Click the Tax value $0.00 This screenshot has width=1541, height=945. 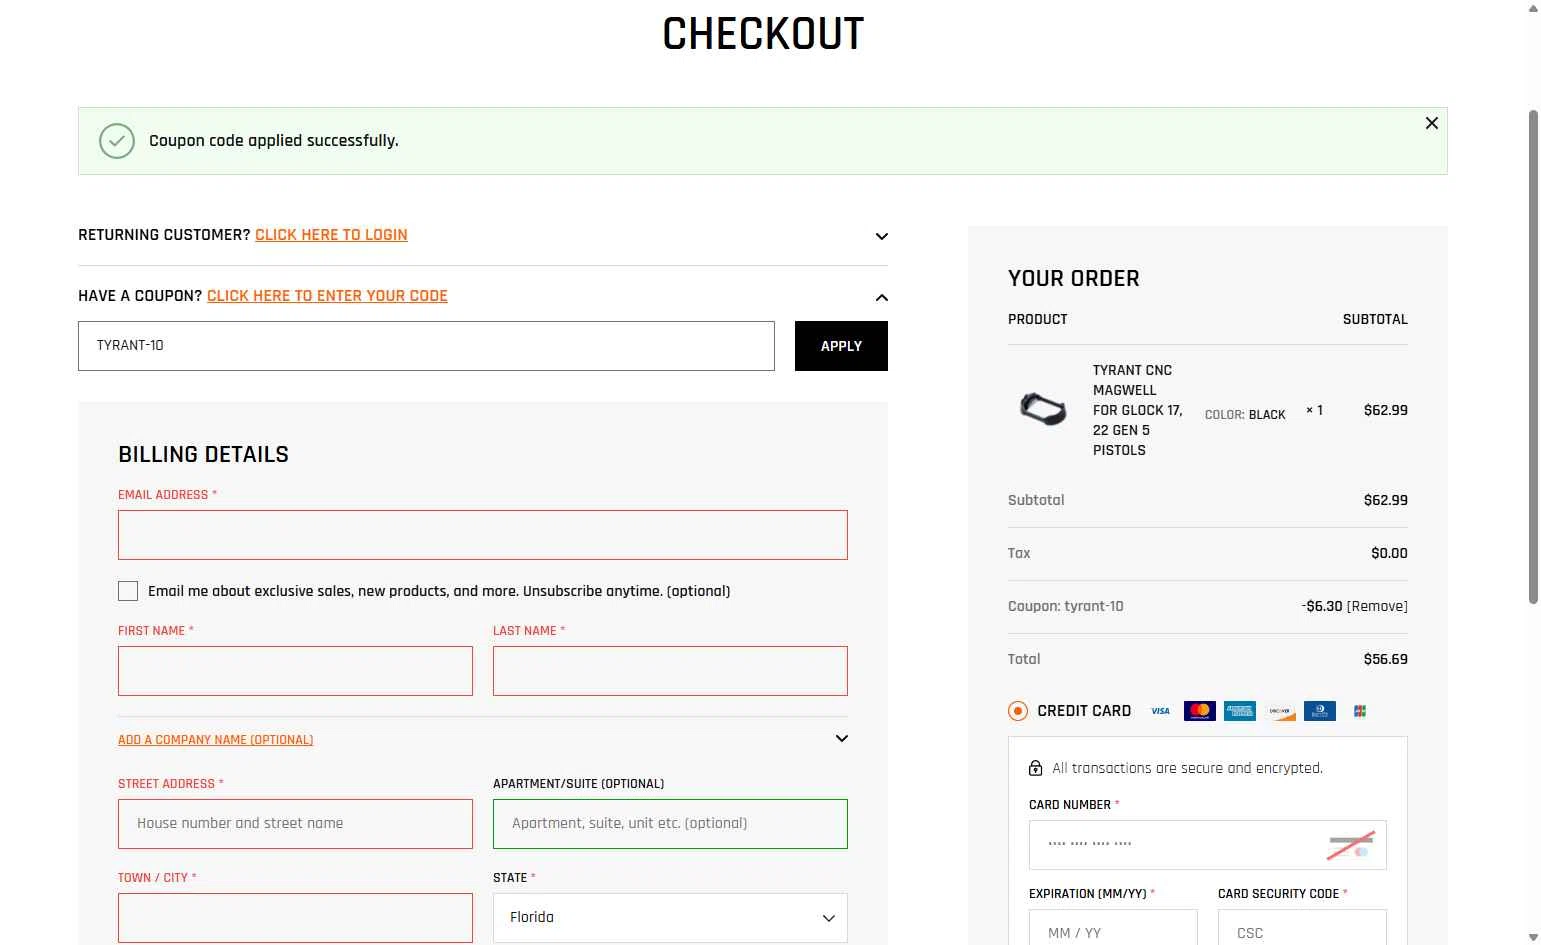pyautogui.click(x=1389, y=553)
